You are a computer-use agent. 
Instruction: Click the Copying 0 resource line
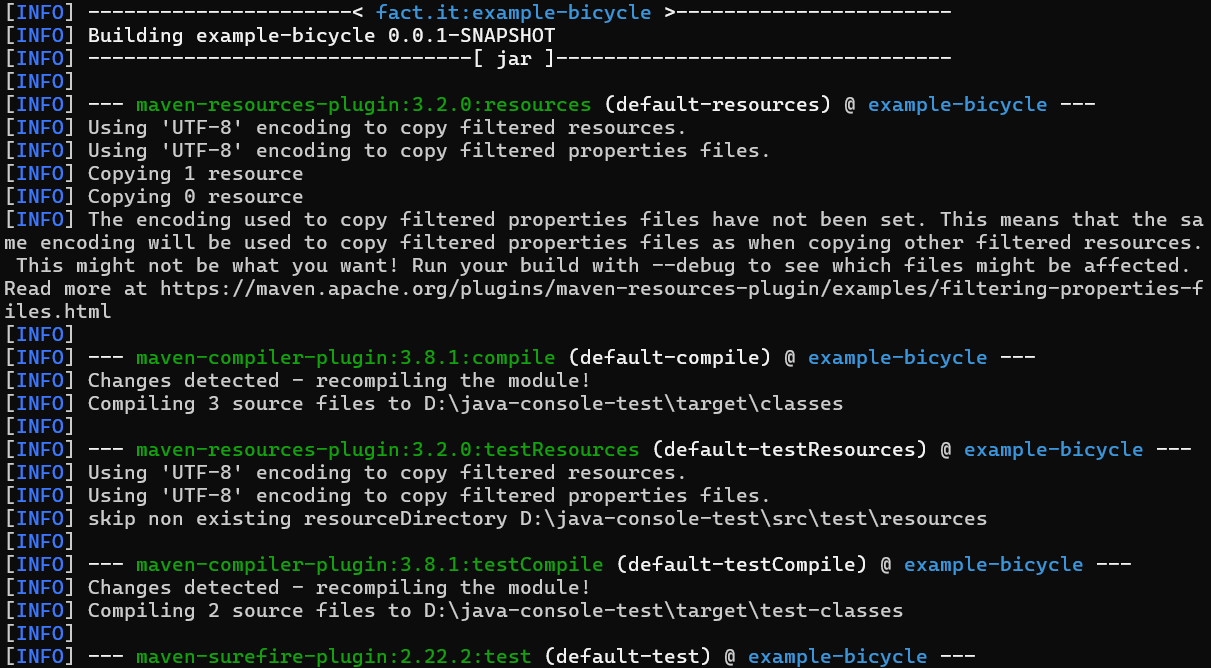tap(196, 196)
